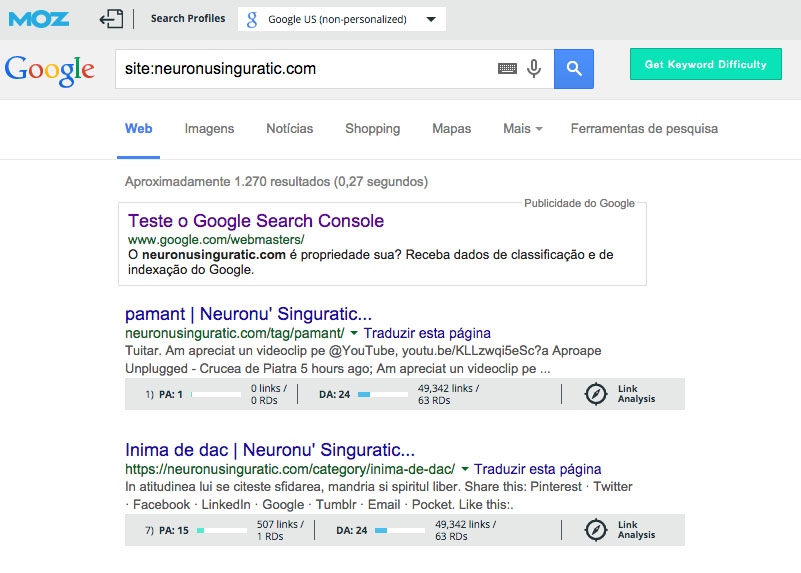Expand the Mais dropdown menu
801x573 pixels.
pos(523,129)
